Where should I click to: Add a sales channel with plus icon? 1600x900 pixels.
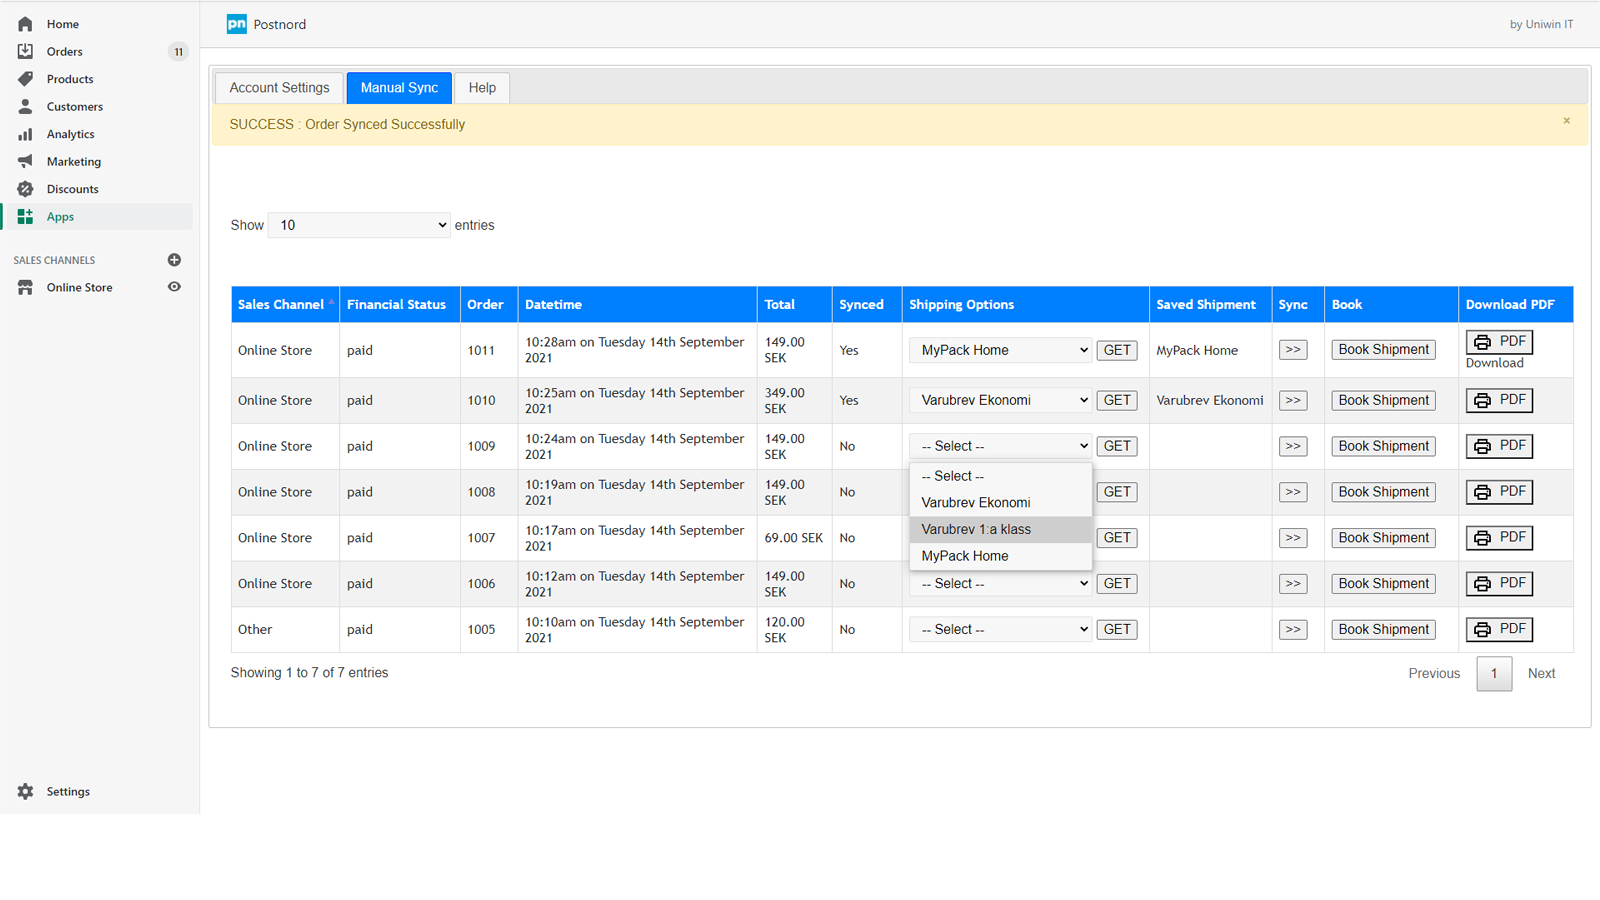coord(174,260)
